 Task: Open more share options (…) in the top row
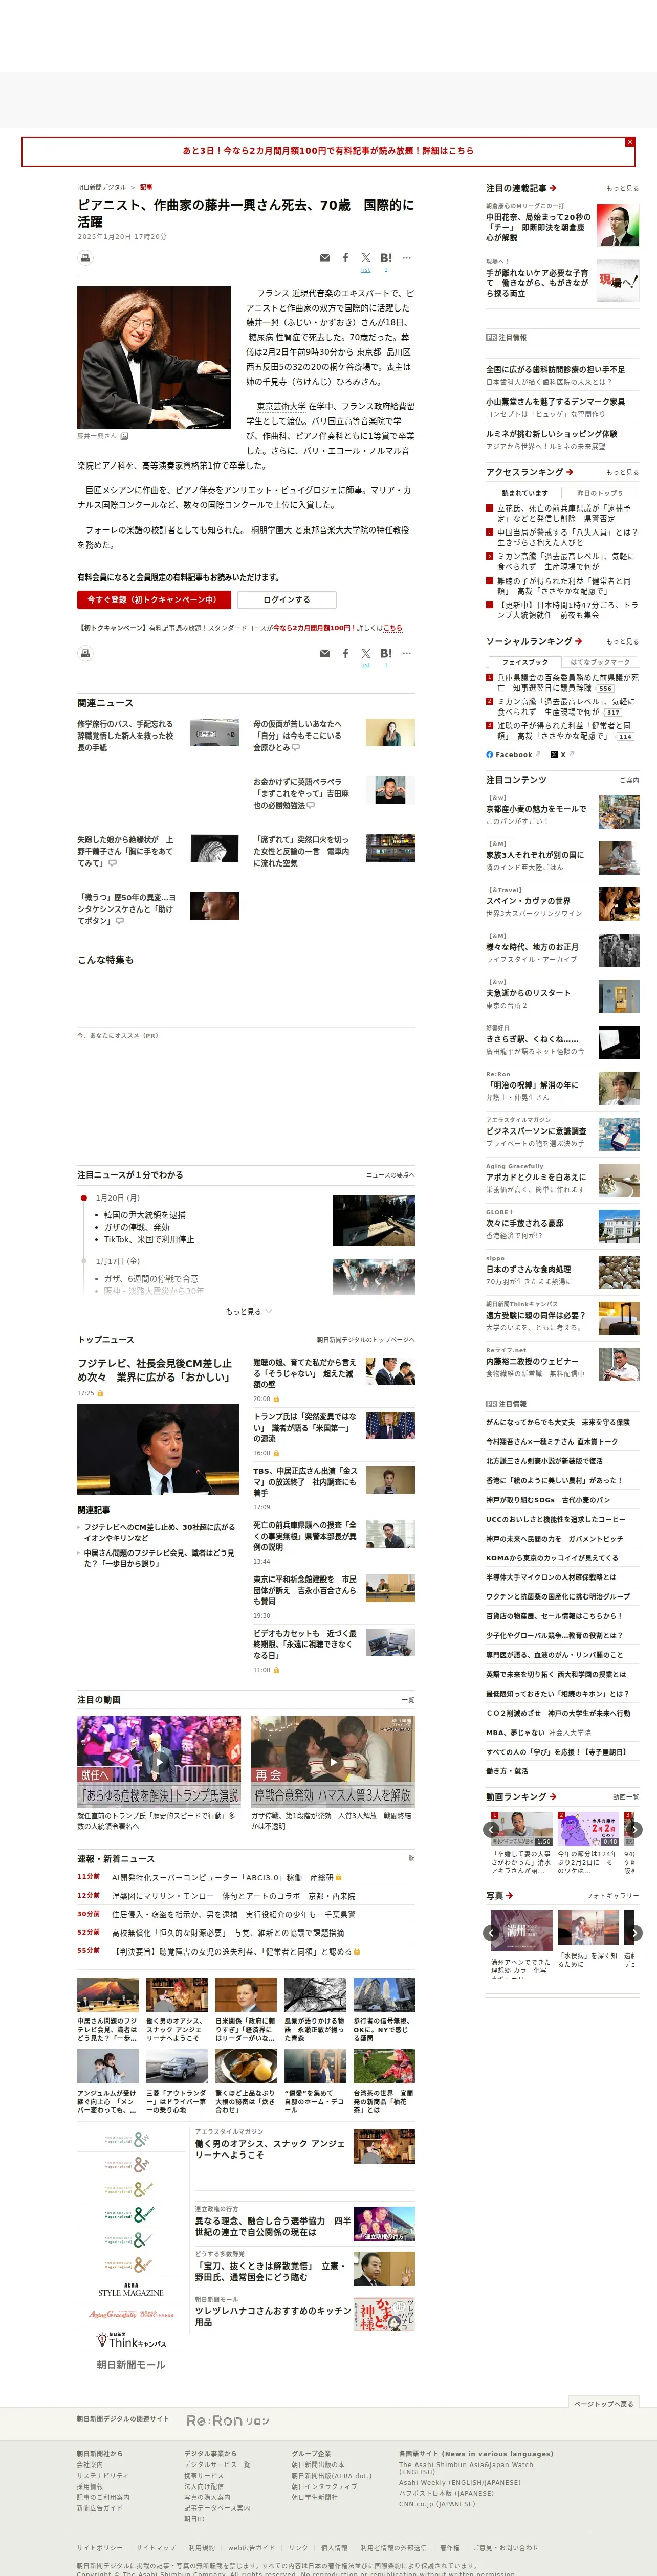(407, 258)
